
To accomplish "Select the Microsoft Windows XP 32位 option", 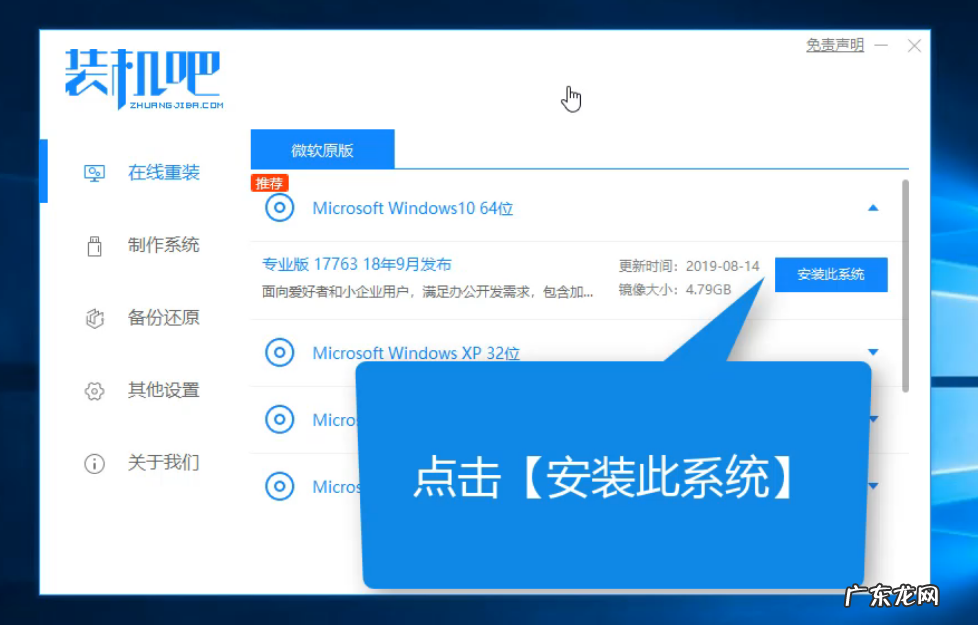I will pos(416,352).
